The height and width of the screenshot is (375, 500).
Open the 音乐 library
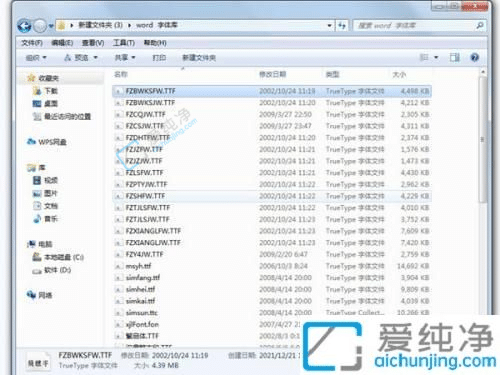pos(51,219)
